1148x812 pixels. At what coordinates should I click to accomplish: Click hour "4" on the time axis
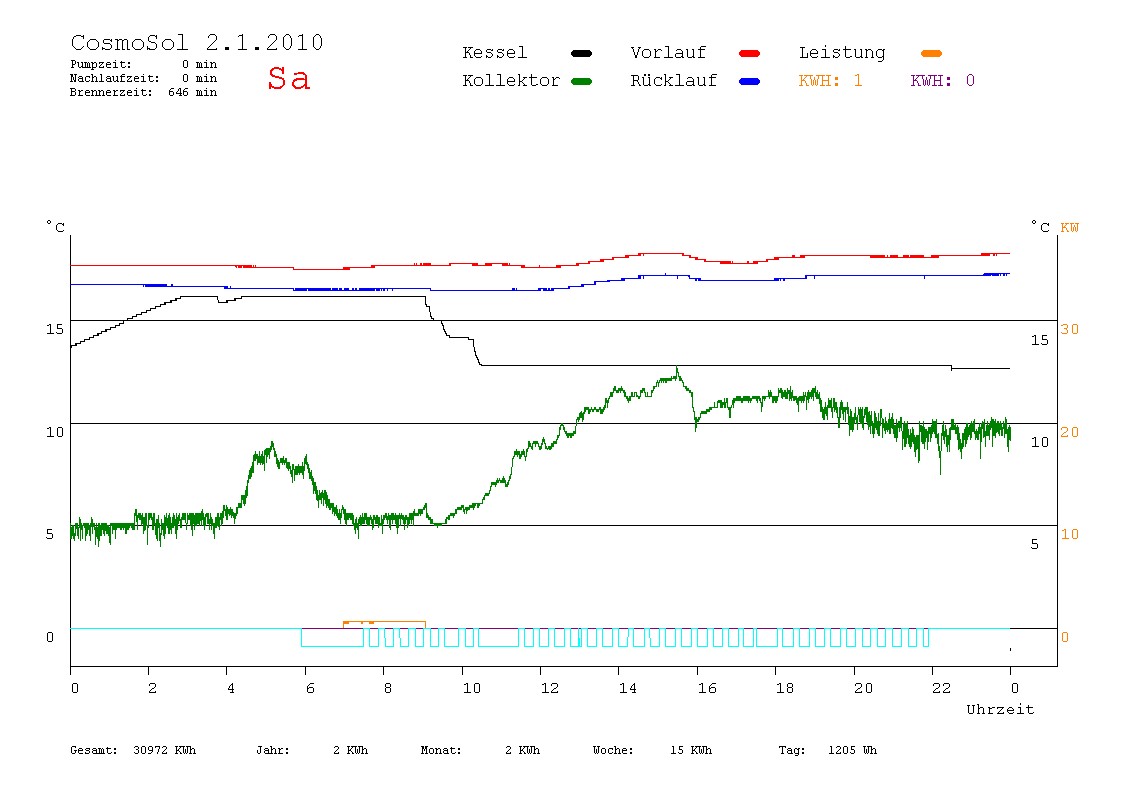click(231, 688)
